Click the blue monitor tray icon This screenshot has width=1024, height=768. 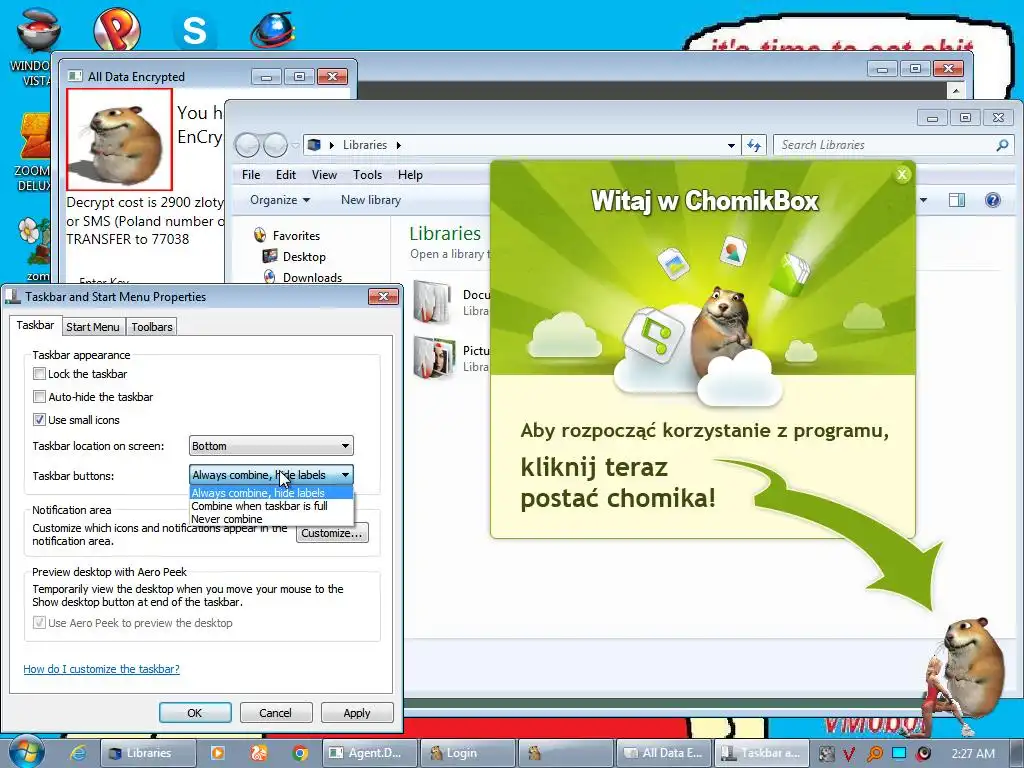pyautogui.click(x=899, y=754)
